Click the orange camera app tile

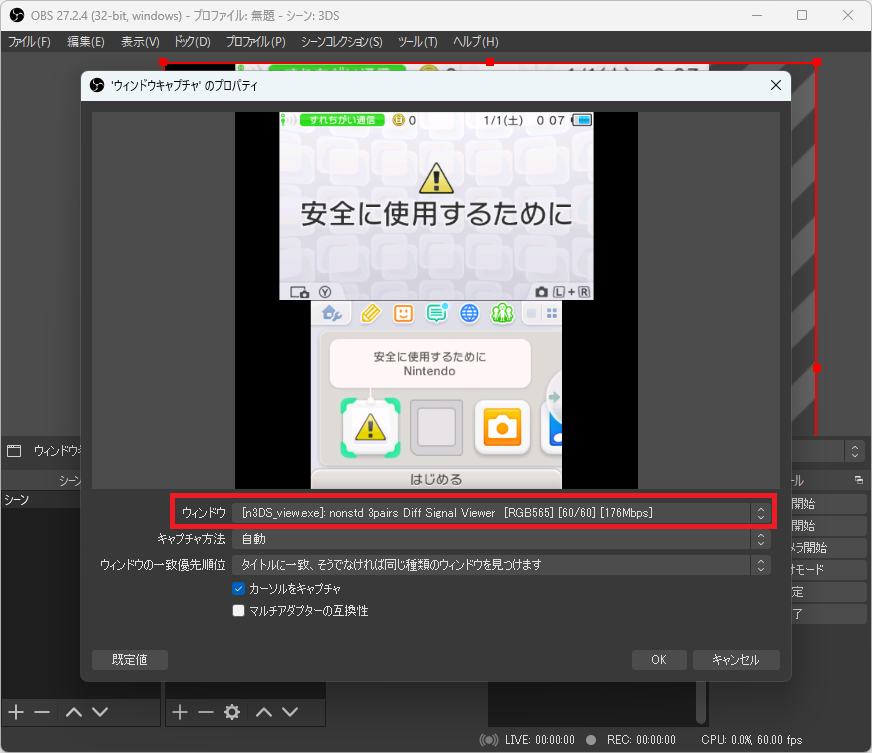502,427
